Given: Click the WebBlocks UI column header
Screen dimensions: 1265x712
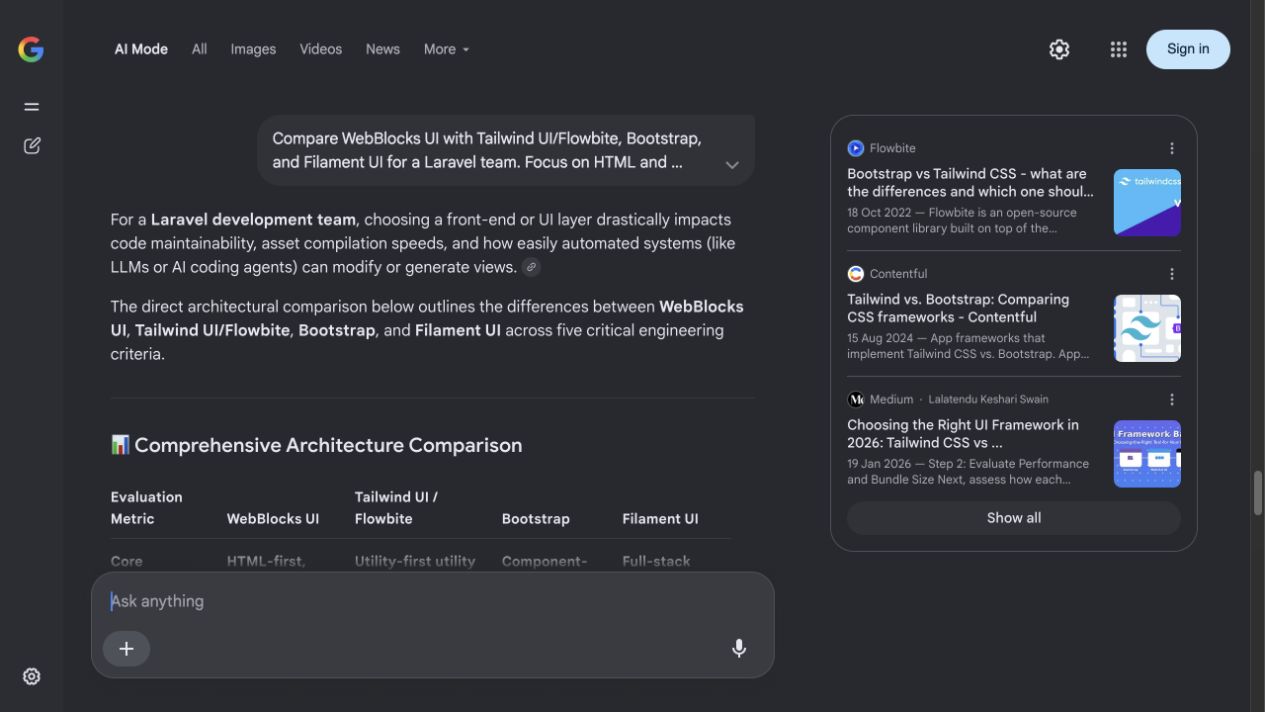Looking at the screenshot, I should click(273, 519).
